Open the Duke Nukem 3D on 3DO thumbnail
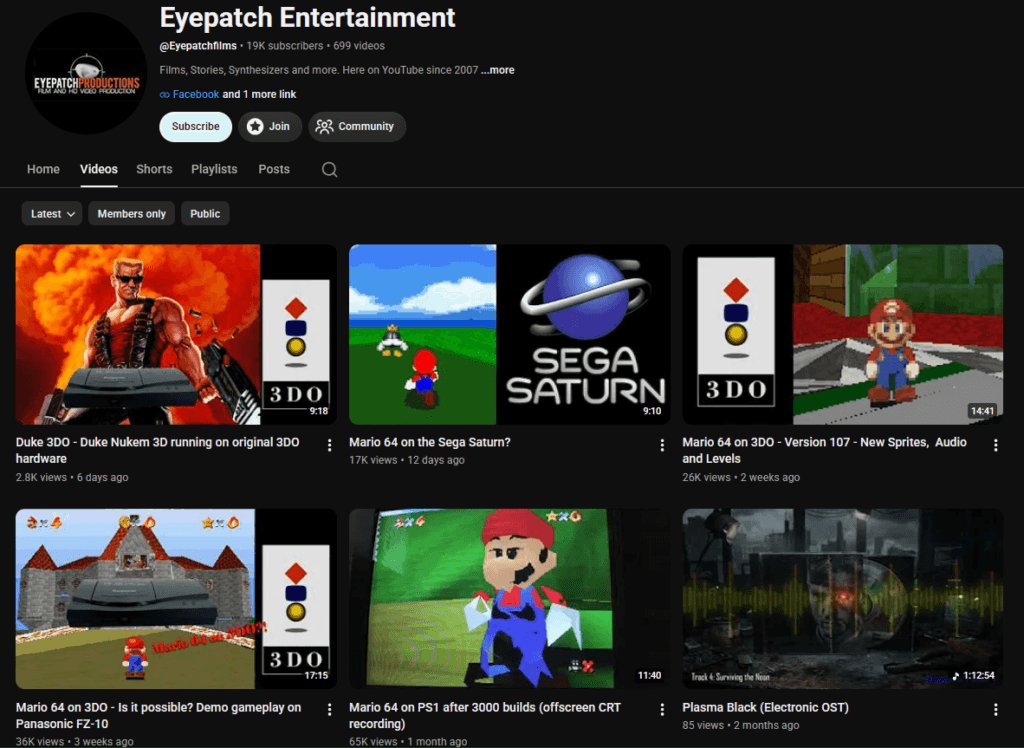Viewport: 1024px width, 748px height. pyautogui.click(x=176, y=334)
